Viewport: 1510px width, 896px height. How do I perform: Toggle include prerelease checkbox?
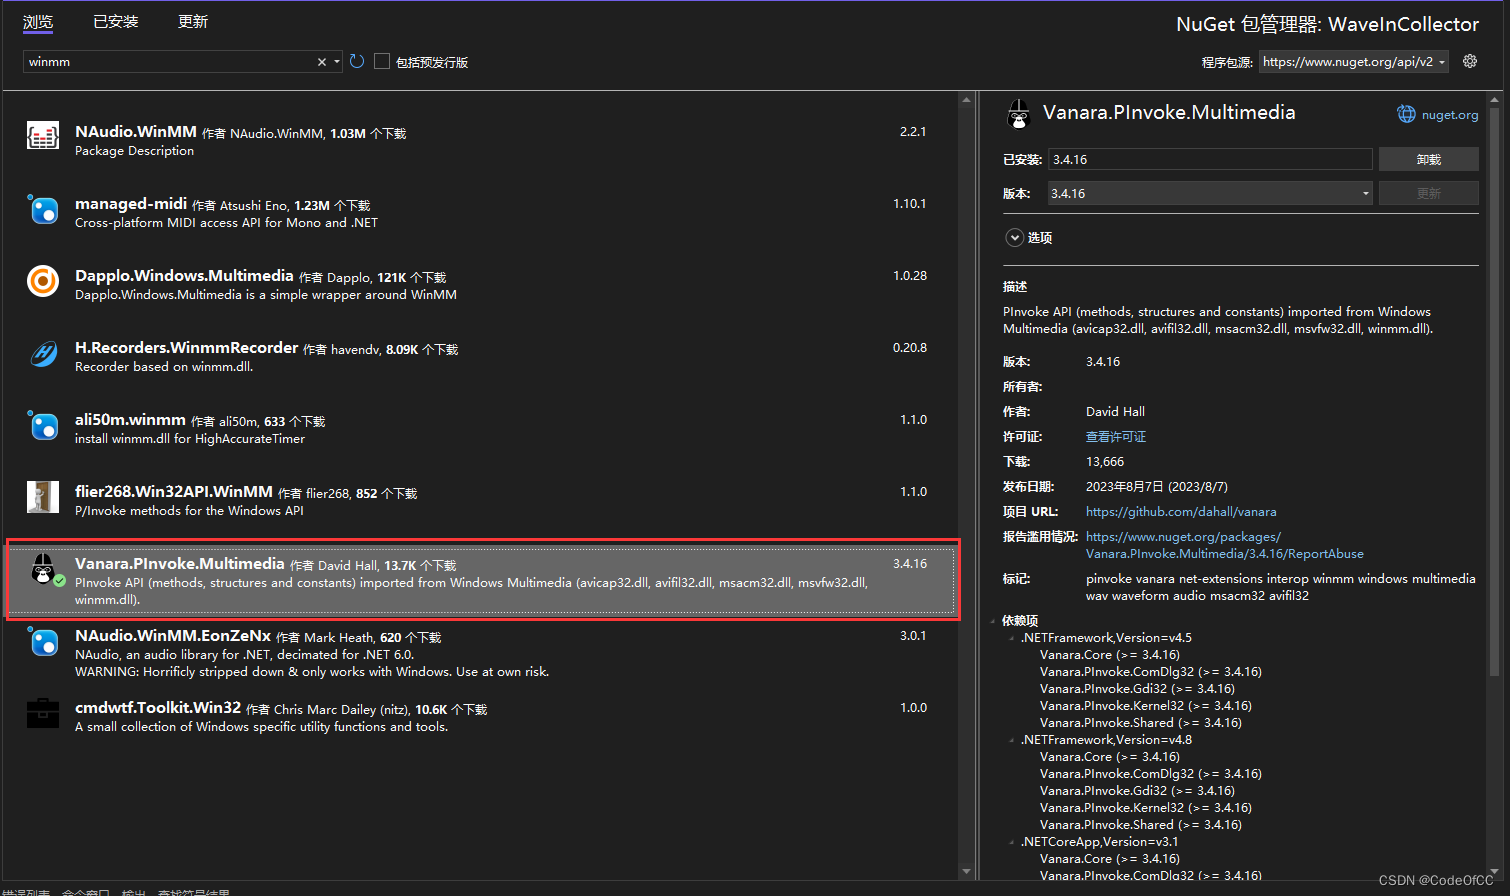381,61
